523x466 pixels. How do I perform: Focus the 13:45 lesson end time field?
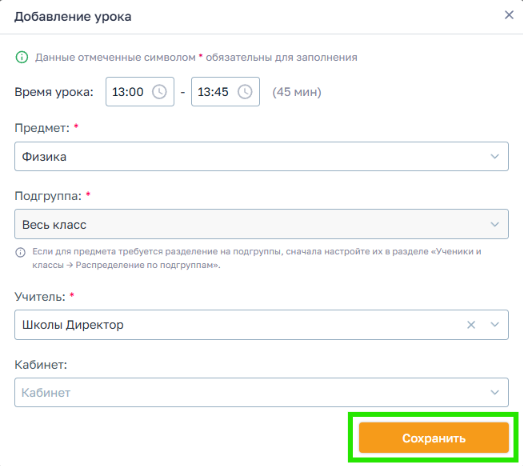click(x=225, y=92)
